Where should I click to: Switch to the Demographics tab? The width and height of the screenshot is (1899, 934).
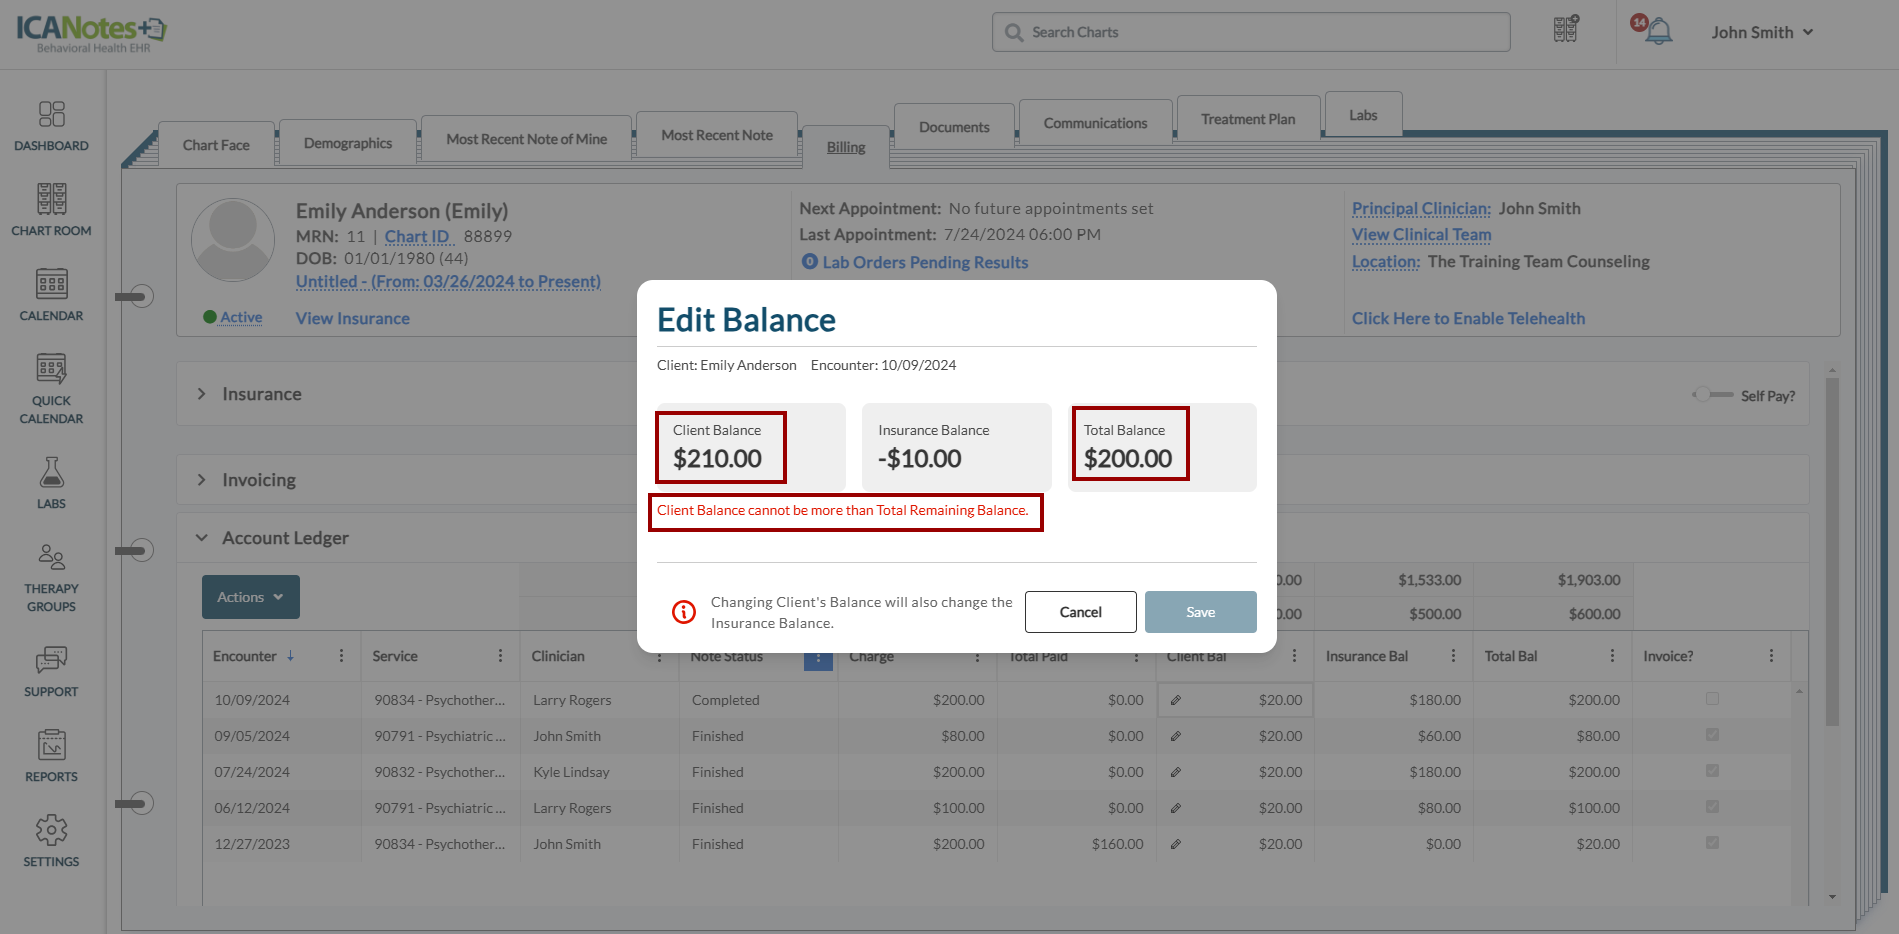(347, 143)
